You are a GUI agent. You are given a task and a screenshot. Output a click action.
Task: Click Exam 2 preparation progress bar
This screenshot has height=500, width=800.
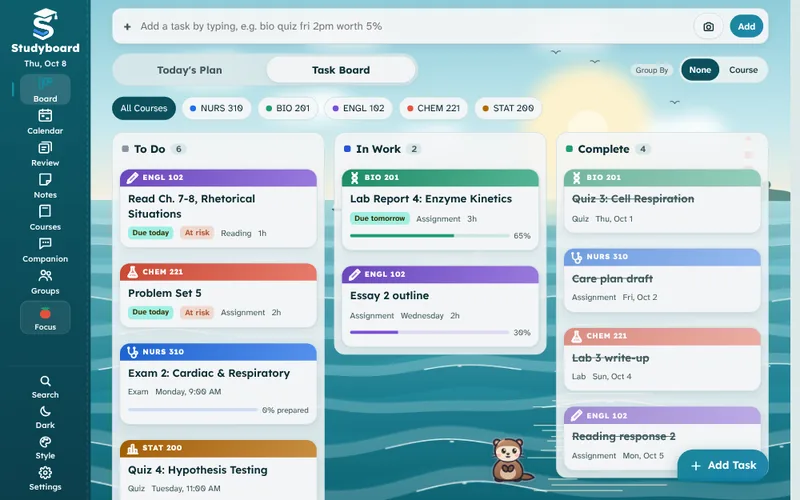pos(193,410)
